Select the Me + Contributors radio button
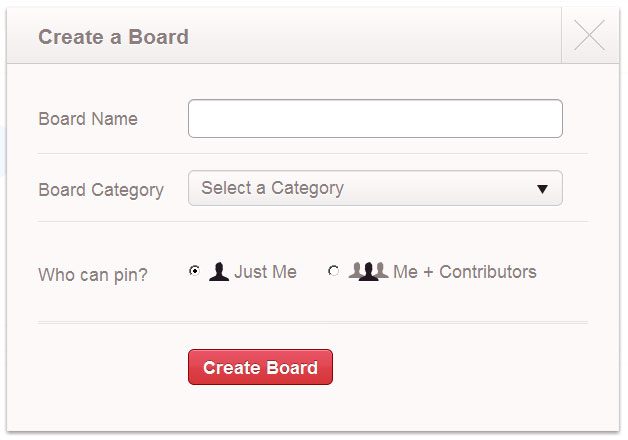This screenshot has height=440, width=628. (334, 271)
